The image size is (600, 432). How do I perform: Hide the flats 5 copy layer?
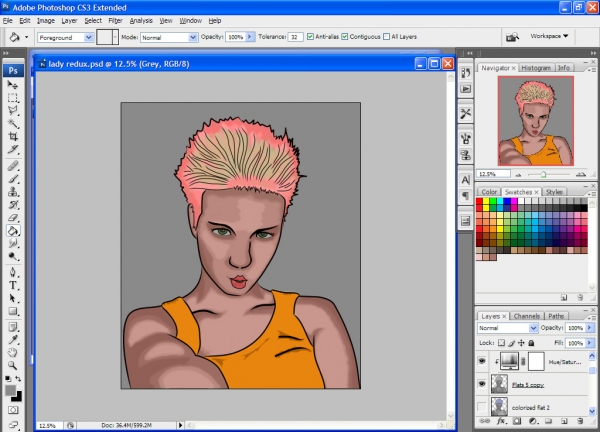coord(482,384)
